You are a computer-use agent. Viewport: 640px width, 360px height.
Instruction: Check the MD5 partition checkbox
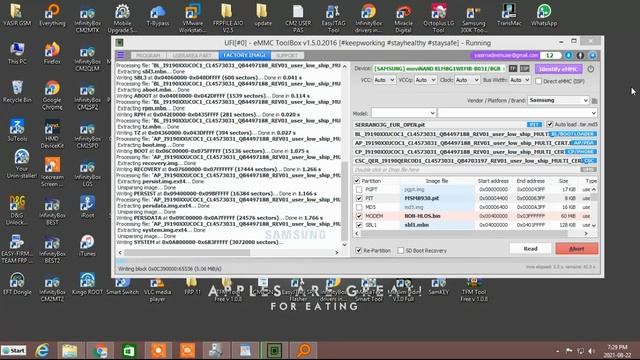(359, 207)
